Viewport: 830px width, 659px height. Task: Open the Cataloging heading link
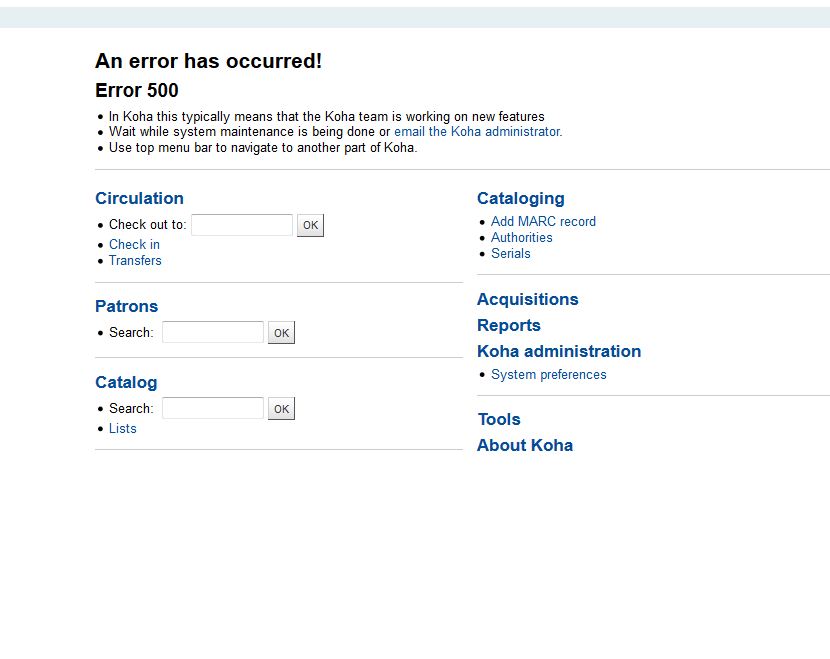(520, 198)
